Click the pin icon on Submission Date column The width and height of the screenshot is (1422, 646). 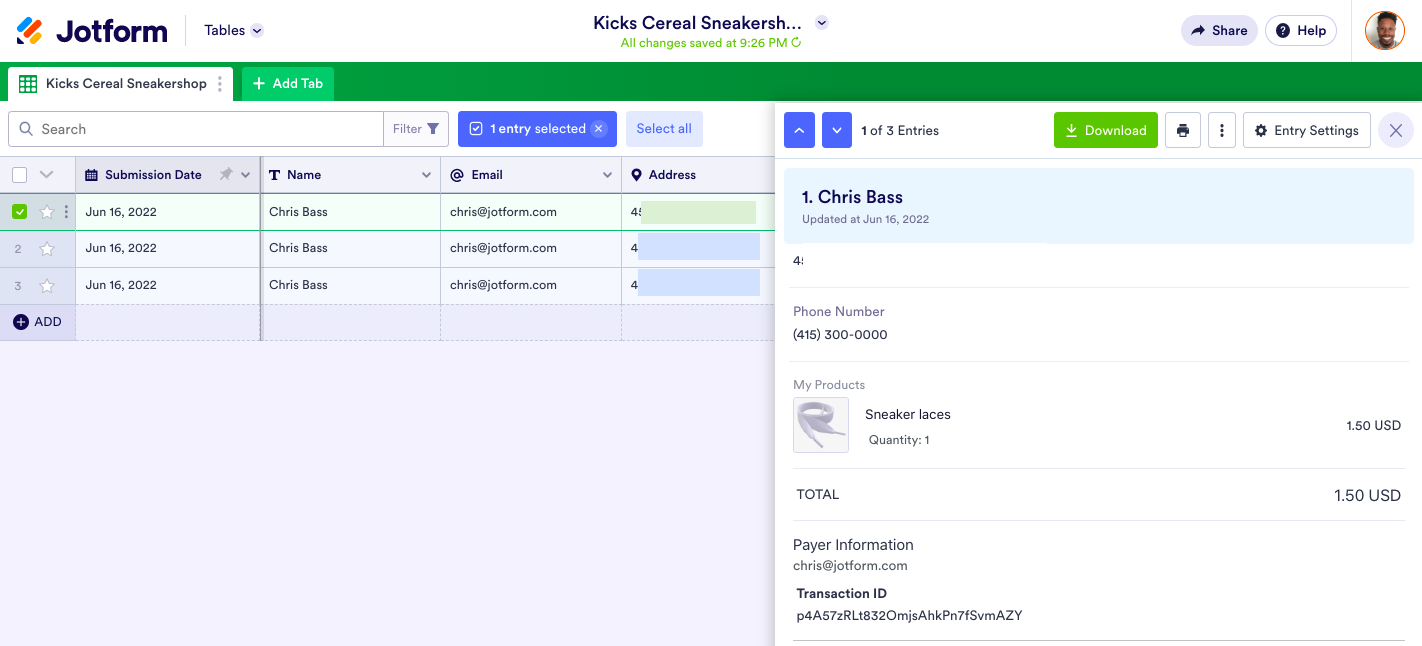coord(226,175)
